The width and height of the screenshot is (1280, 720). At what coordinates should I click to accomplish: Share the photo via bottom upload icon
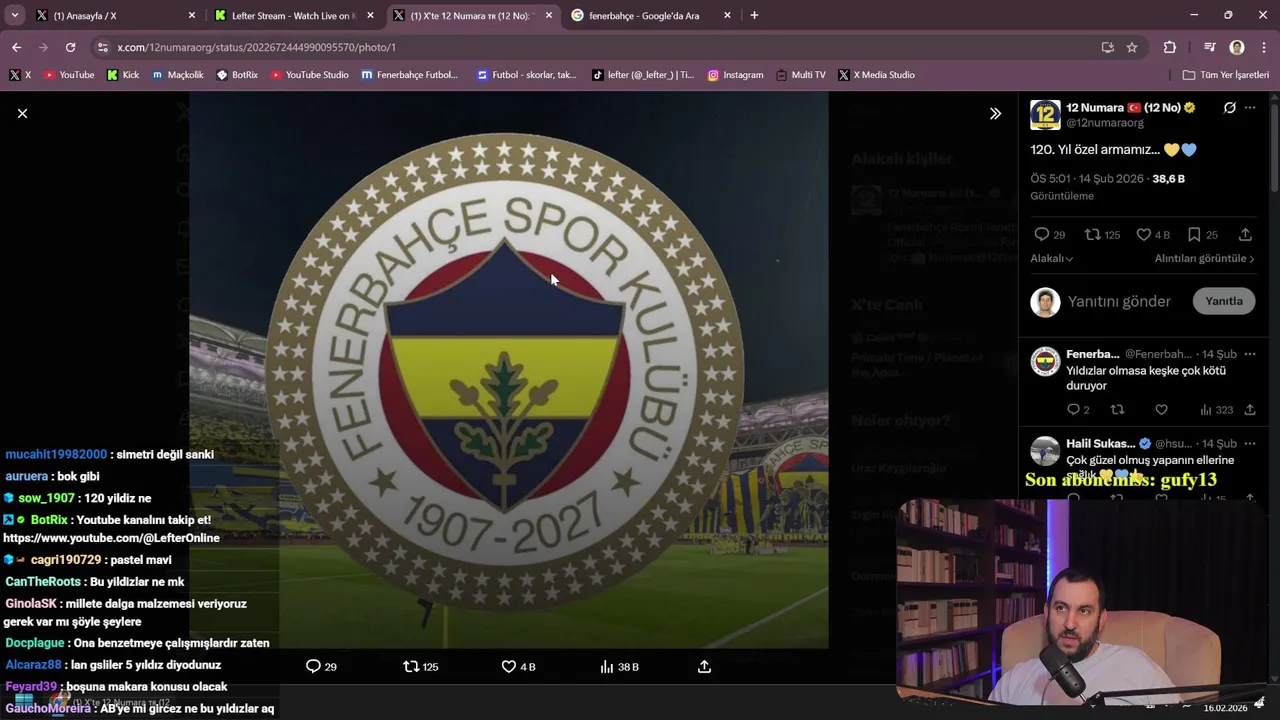[x=704, y=667]
